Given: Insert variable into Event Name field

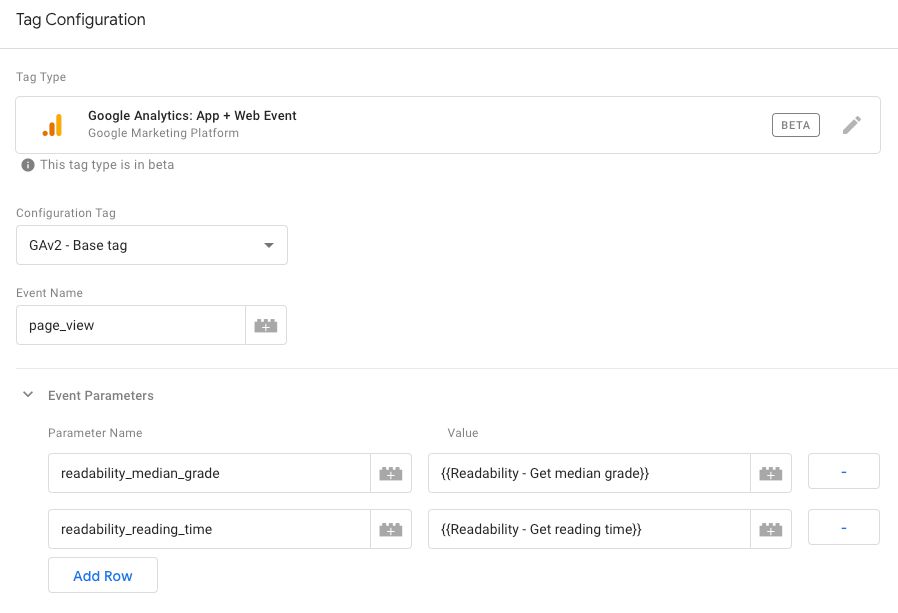Looking at the screenshot, I should [266, 325].
